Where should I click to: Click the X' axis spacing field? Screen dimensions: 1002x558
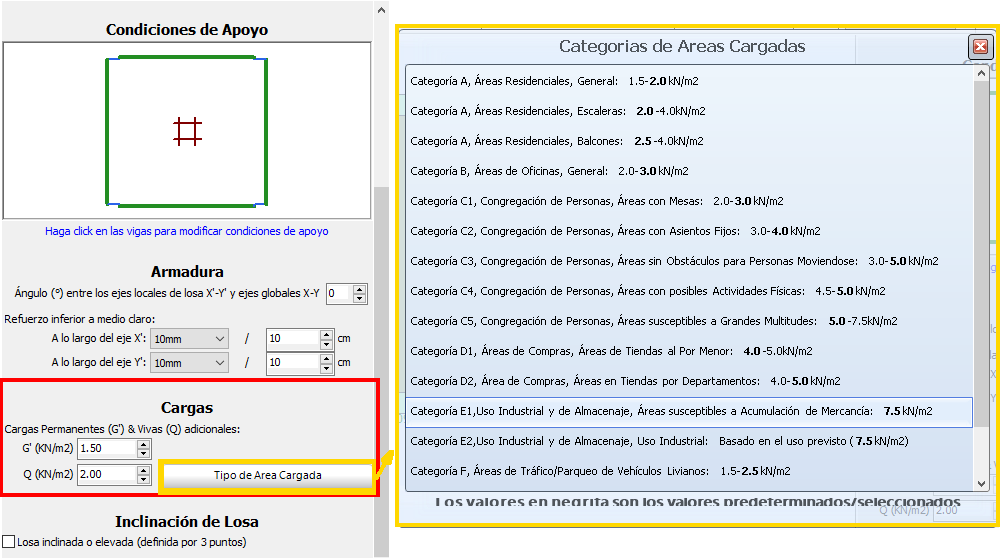click(x=292, y=339)
